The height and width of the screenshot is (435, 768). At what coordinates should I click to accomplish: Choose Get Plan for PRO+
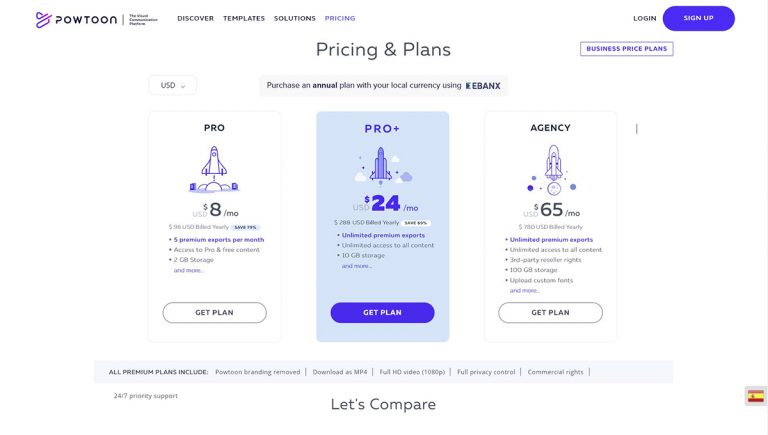pos(382,313)
